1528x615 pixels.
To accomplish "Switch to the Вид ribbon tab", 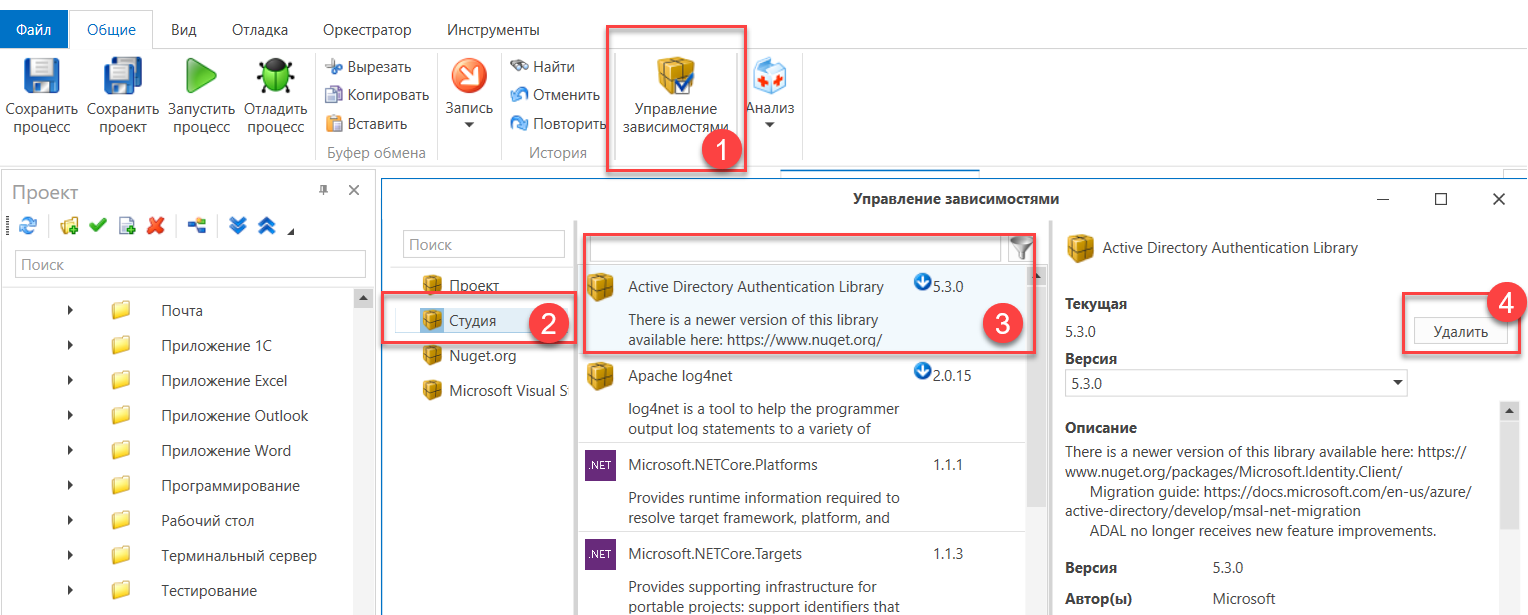I will tap(183, 30).
